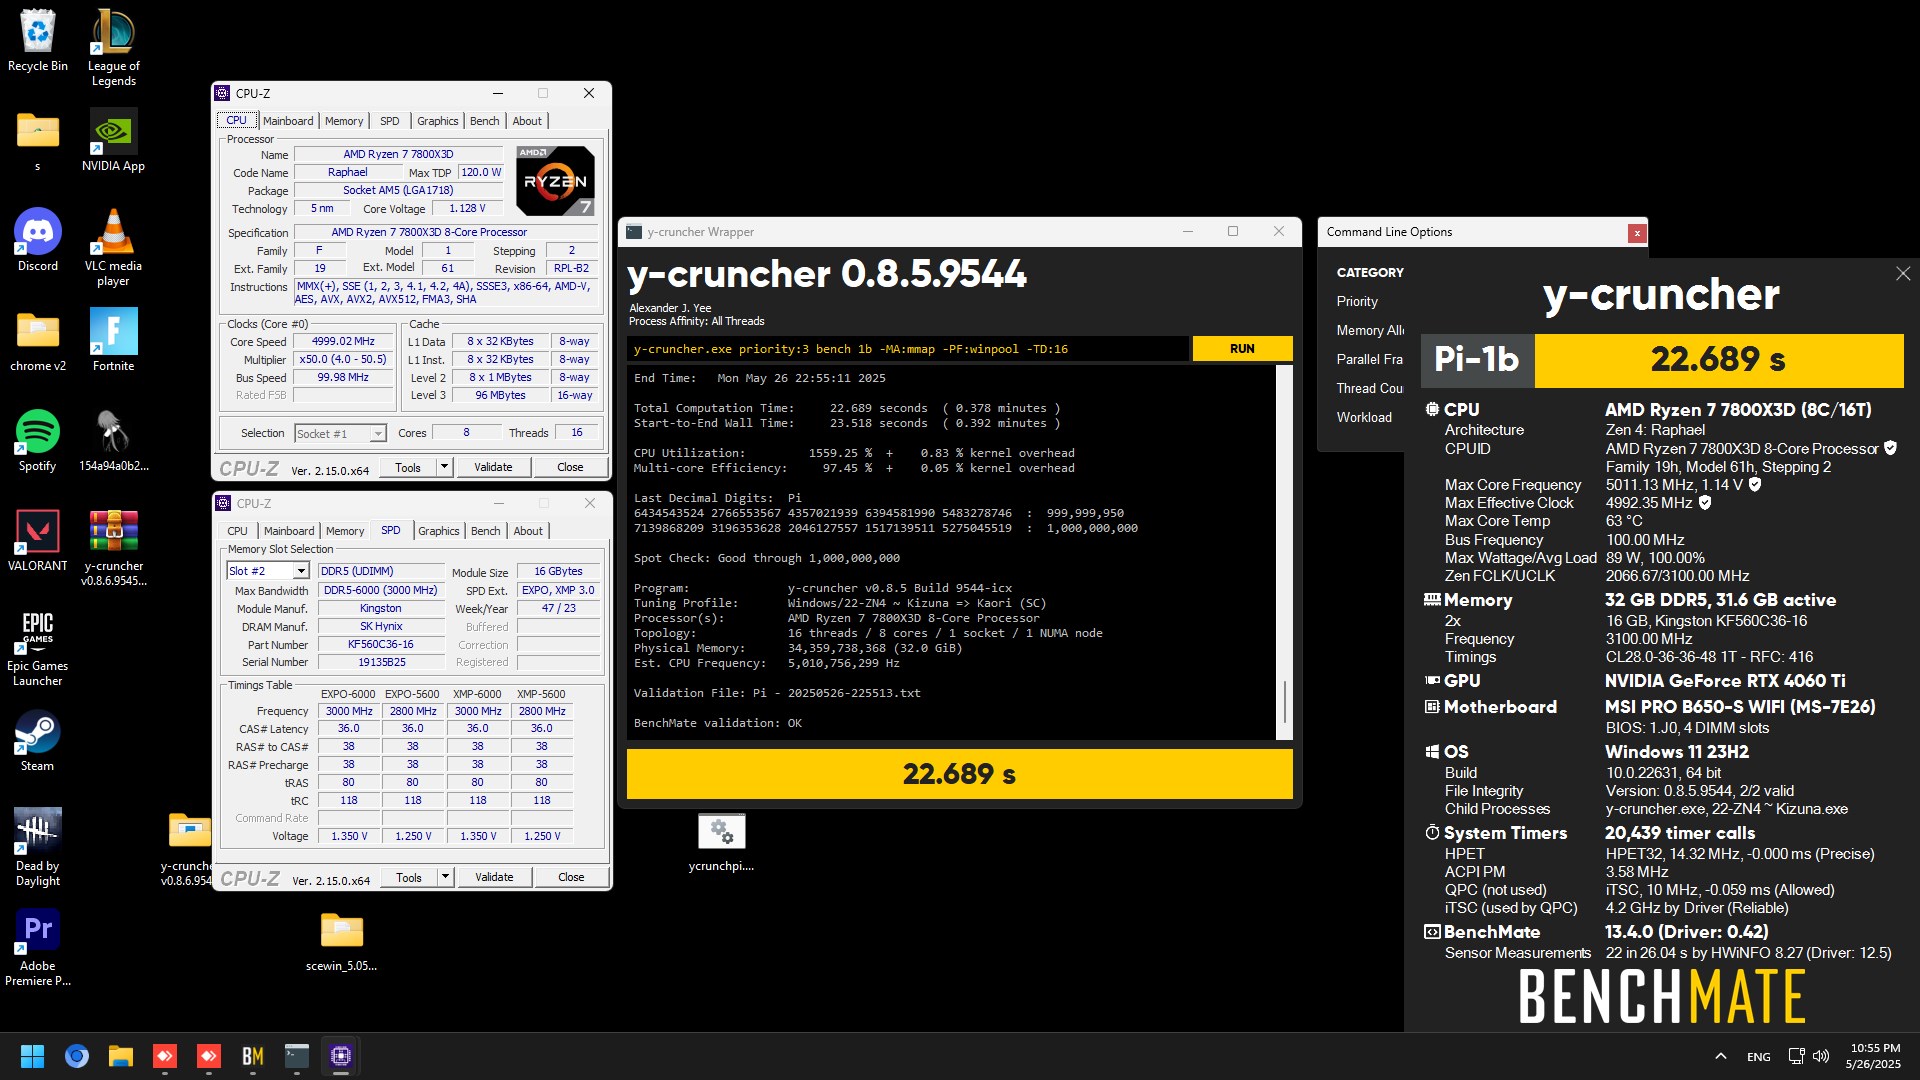Open the Socket #1 selection dropdown

click(340, 433)
